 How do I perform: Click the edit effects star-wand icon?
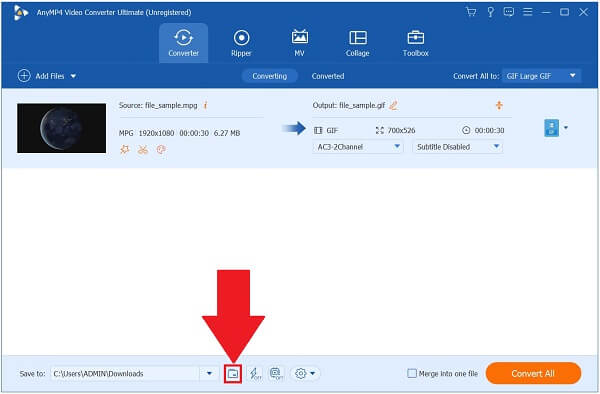pos(125,149)
